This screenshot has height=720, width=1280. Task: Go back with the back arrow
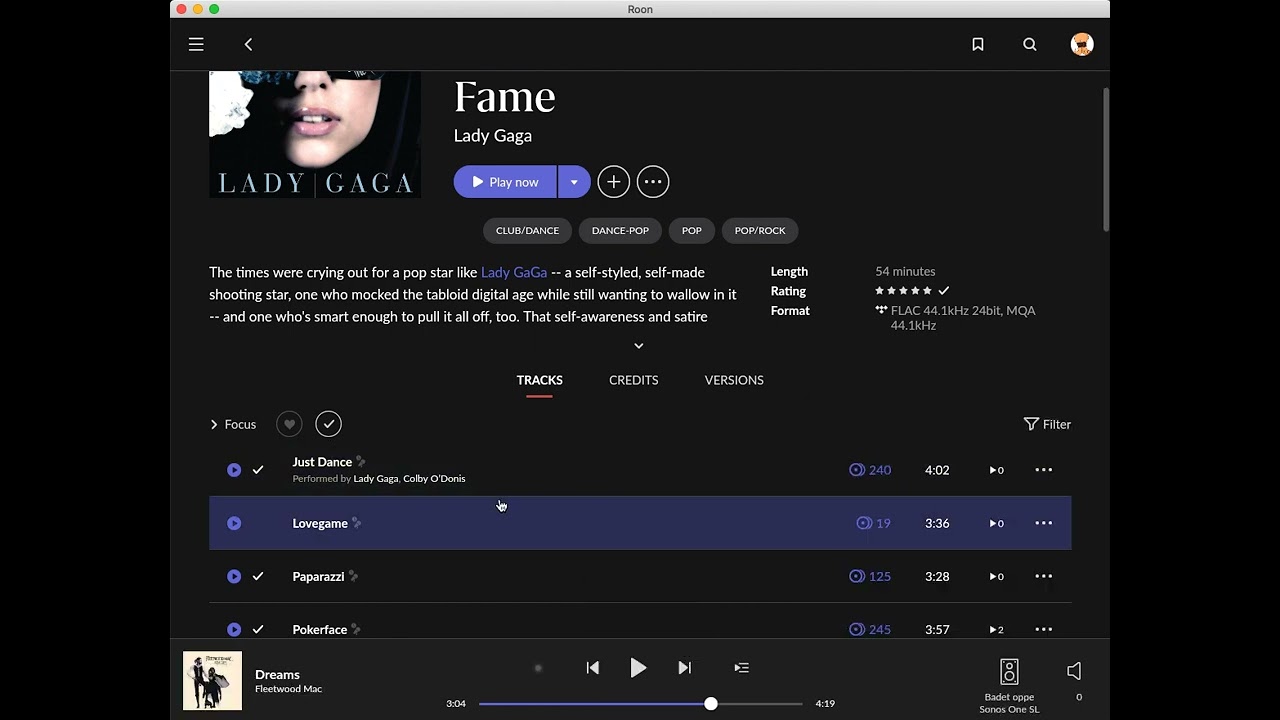click(x=248, y=44)
